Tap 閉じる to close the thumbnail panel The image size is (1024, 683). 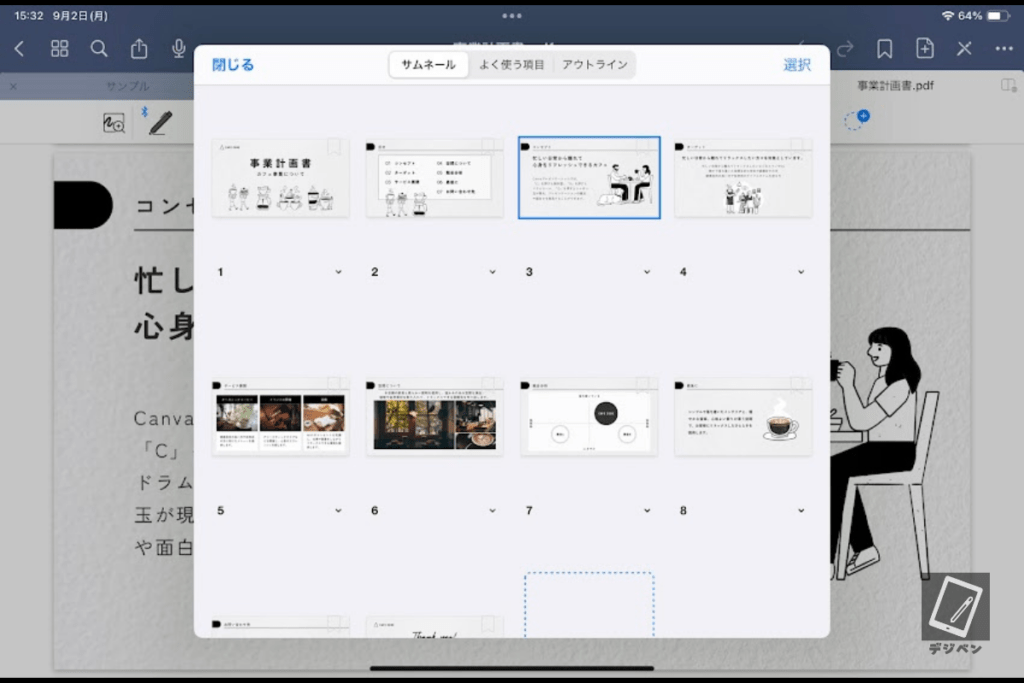click(x=232, y=65)
